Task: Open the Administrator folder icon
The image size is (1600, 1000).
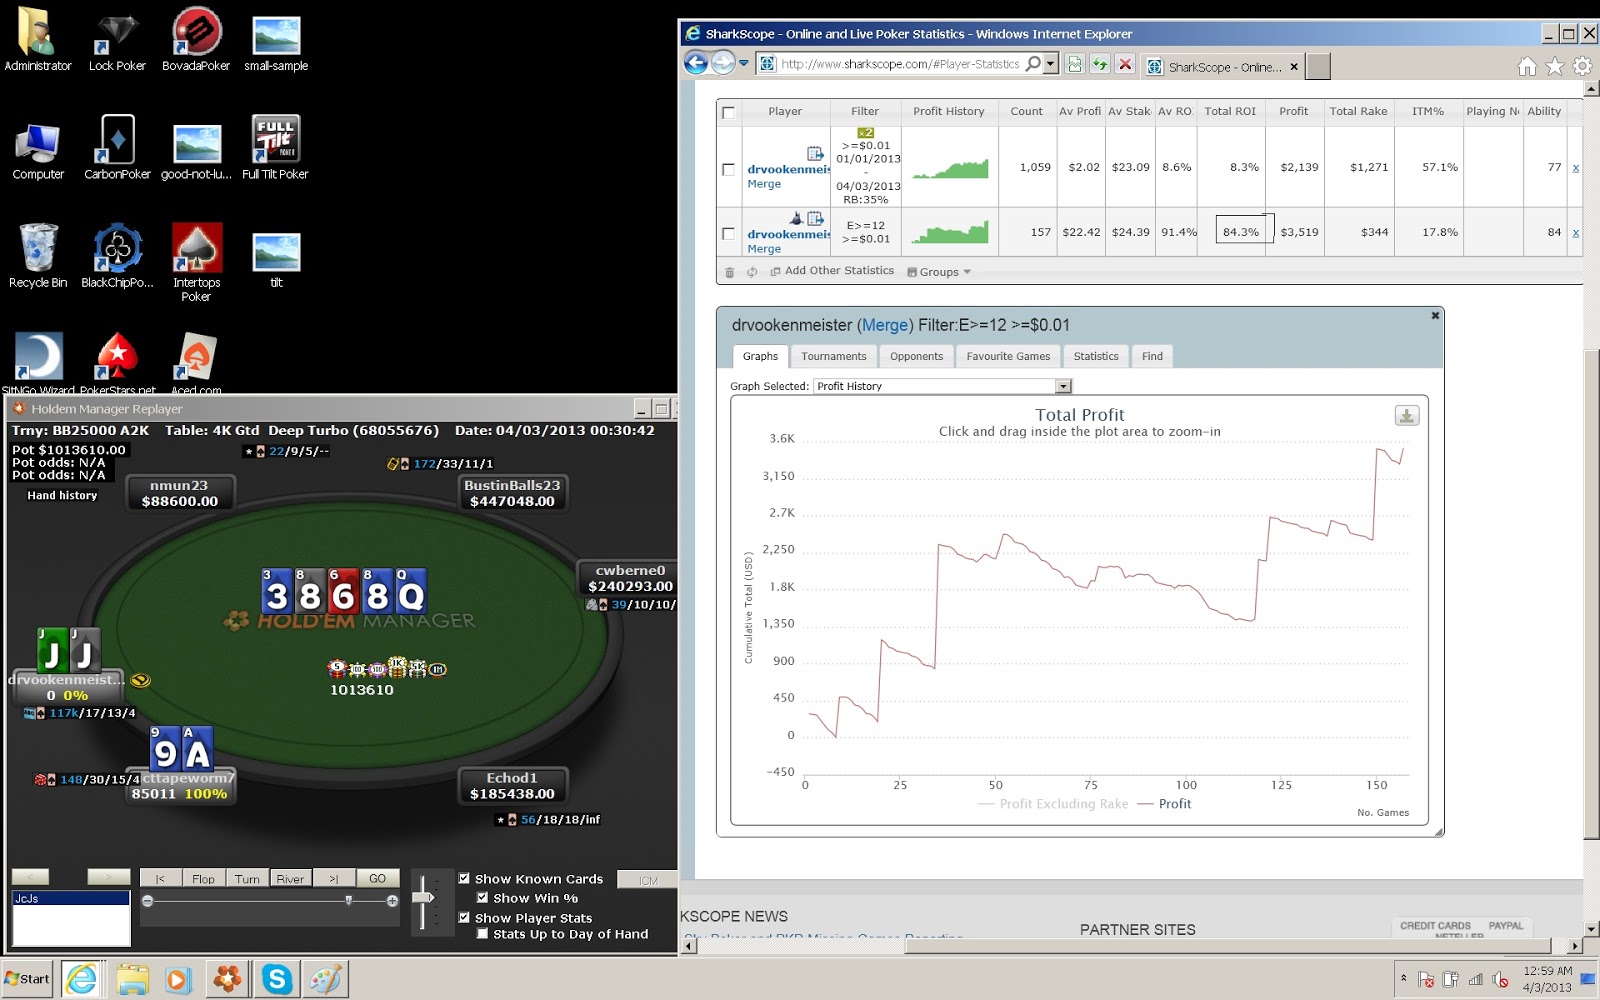Action: [x=38, y=40]
